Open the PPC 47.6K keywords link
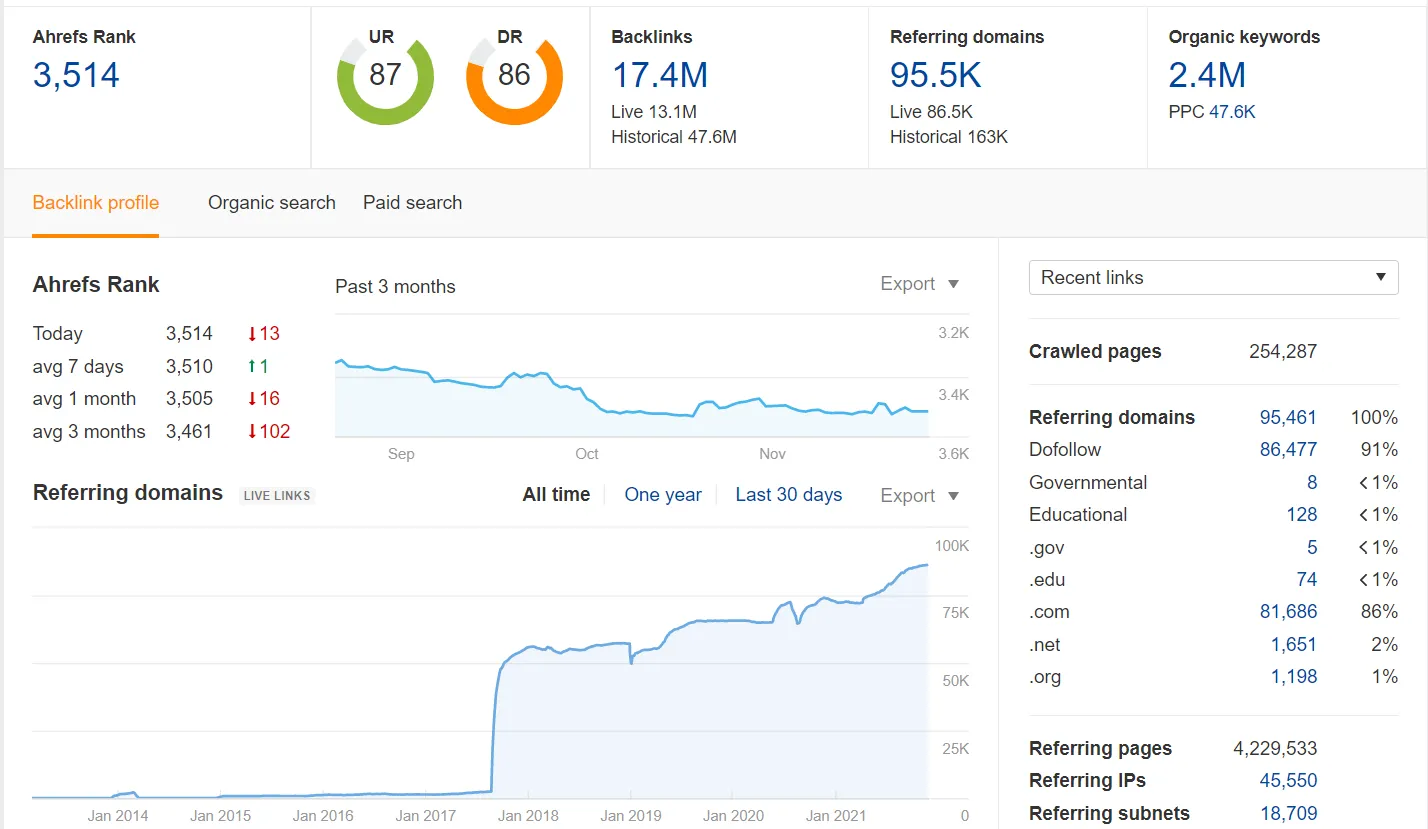Image resolution: width=1428 pixels, height=829 pixels. [1232, 112]
